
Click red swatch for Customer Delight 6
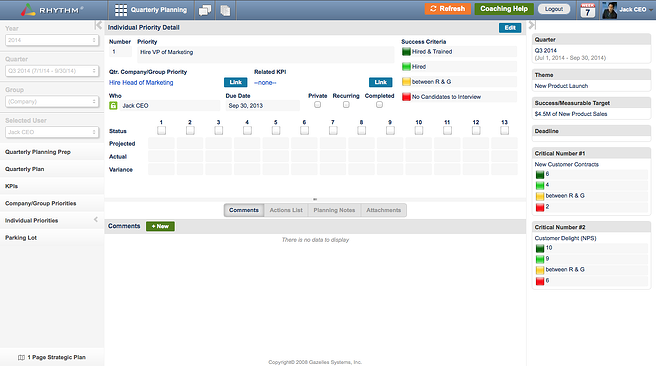tap(540, 281)
